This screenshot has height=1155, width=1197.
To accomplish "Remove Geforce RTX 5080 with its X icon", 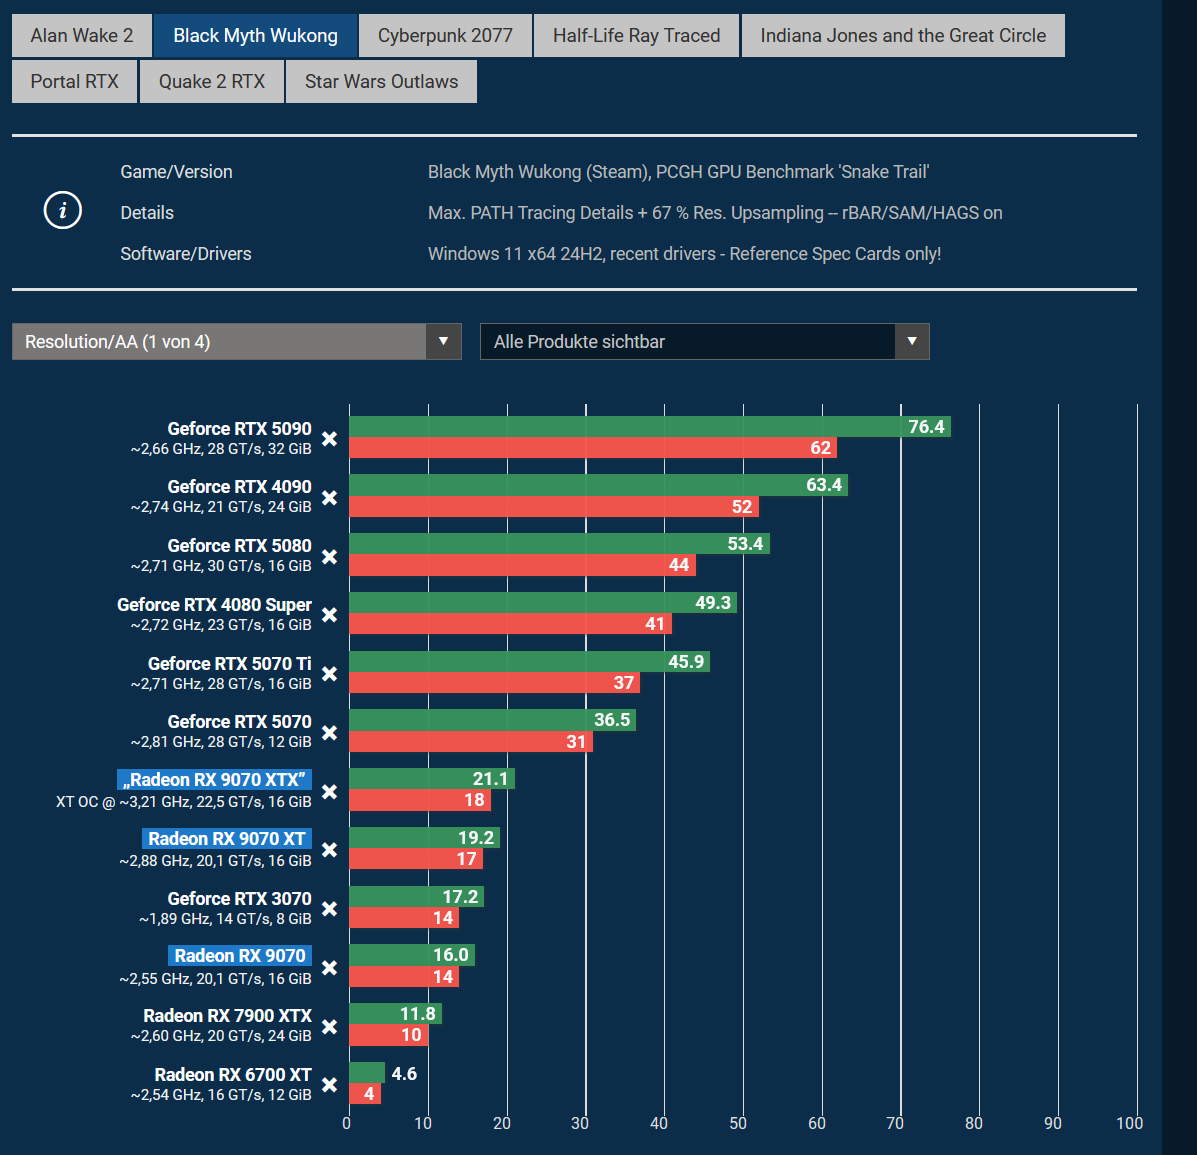I will [329, 557].
